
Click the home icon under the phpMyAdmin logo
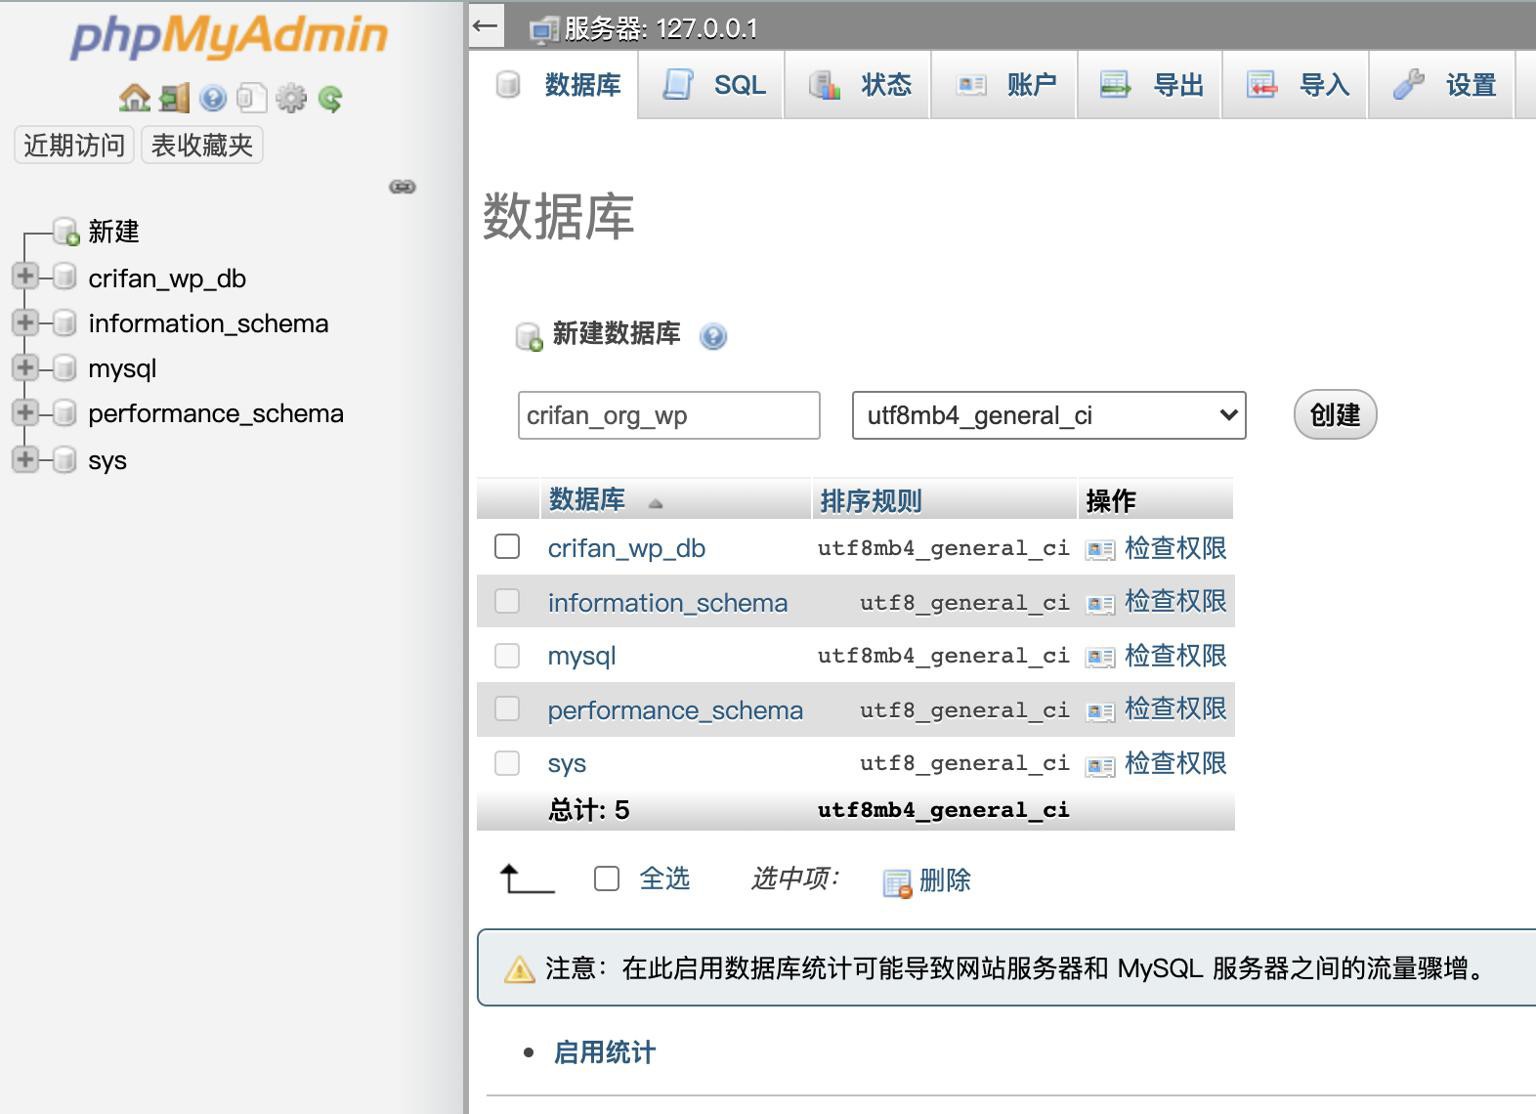pos(134,98)
